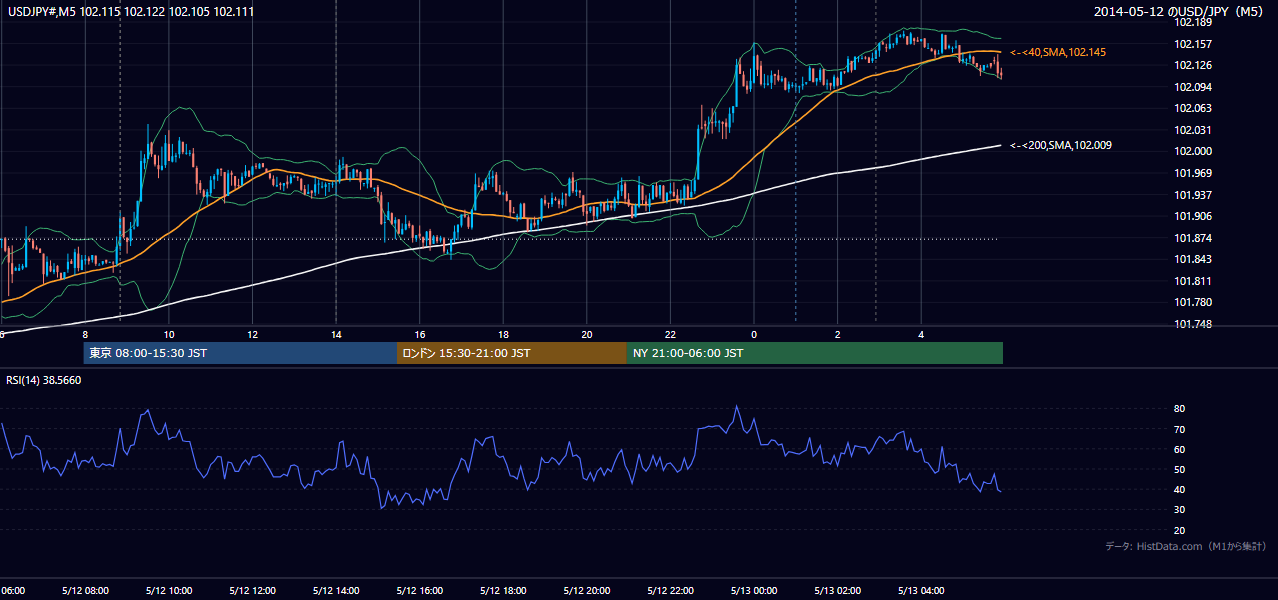The height and width of the screenshot is (600, 1278).
Task: Open the HistData.com data source credit
Action: [x=1185, y=546]
